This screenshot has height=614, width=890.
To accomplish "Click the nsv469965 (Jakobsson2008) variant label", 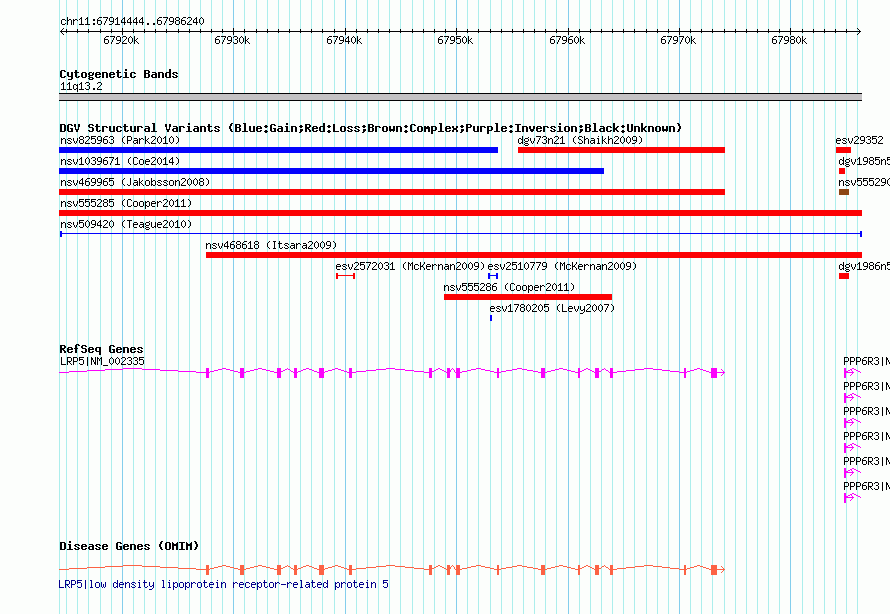I will click(x=134, y=182).
